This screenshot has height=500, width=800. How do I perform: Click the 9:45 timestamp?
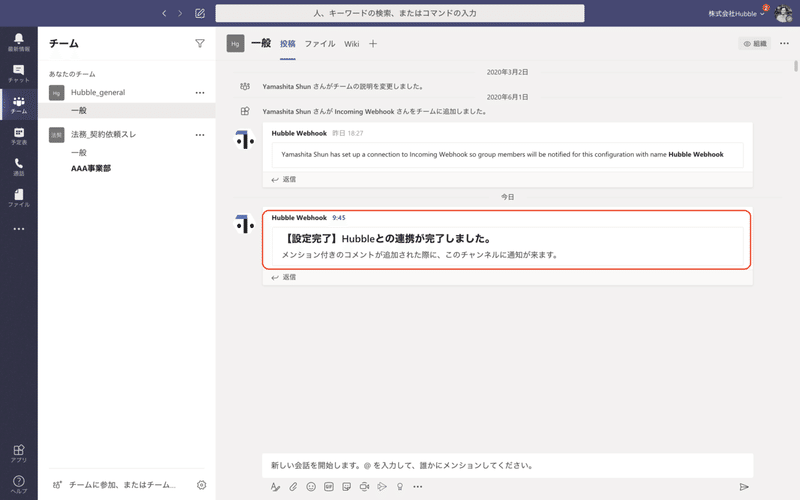pos(339,218)
